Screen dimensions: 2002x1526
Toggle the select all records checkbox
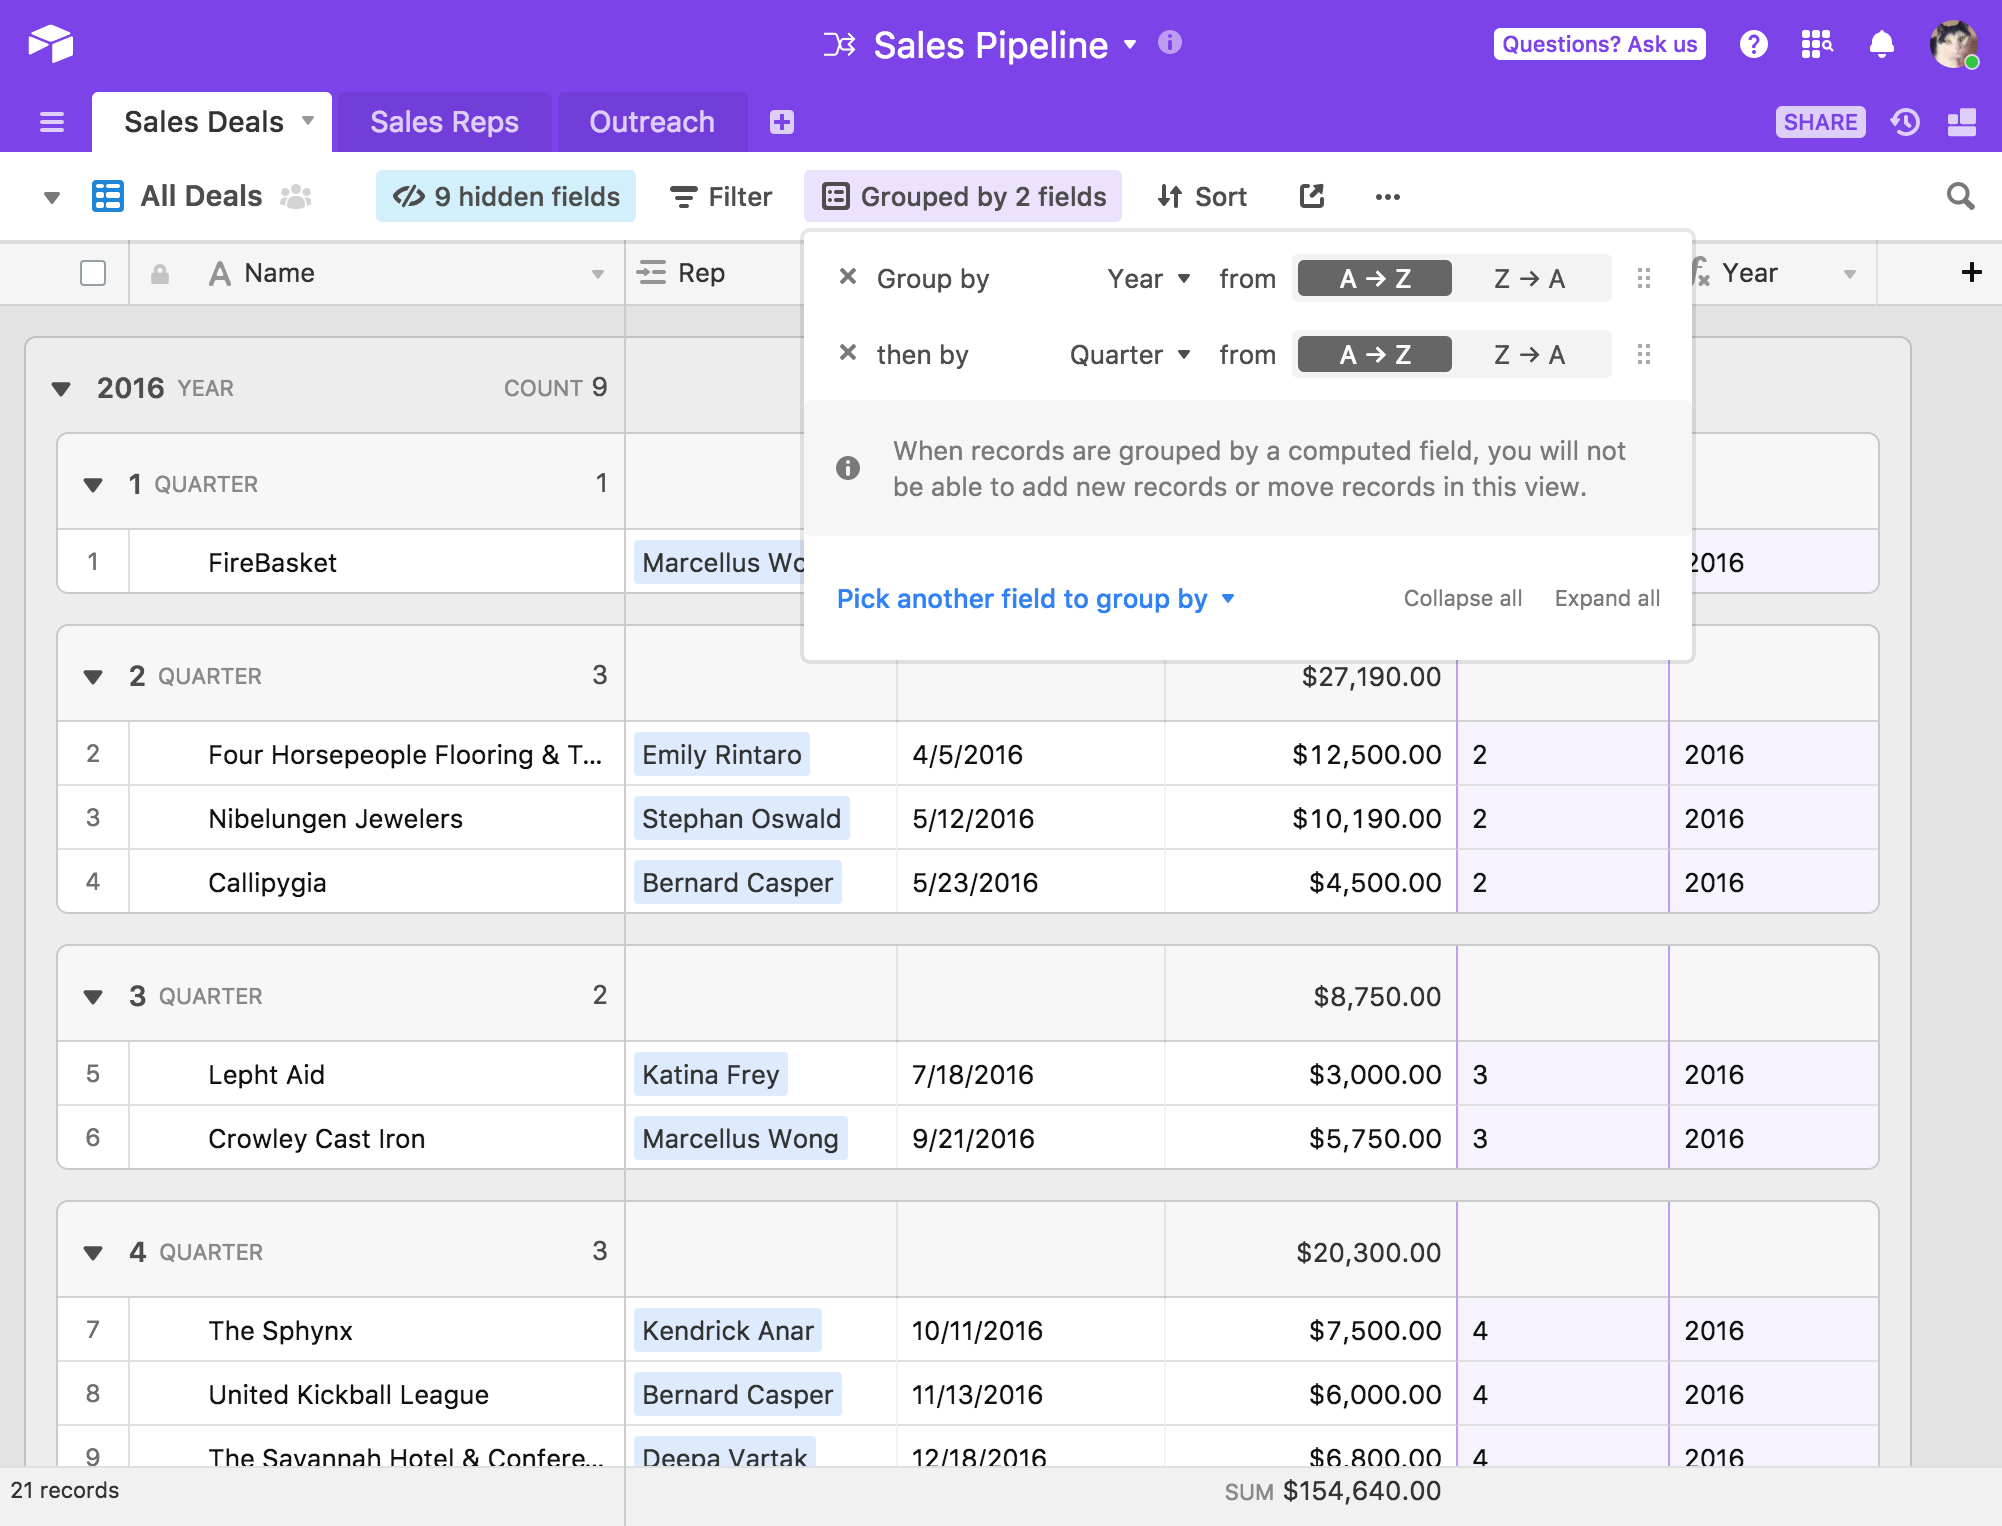[x=93, y=273]
